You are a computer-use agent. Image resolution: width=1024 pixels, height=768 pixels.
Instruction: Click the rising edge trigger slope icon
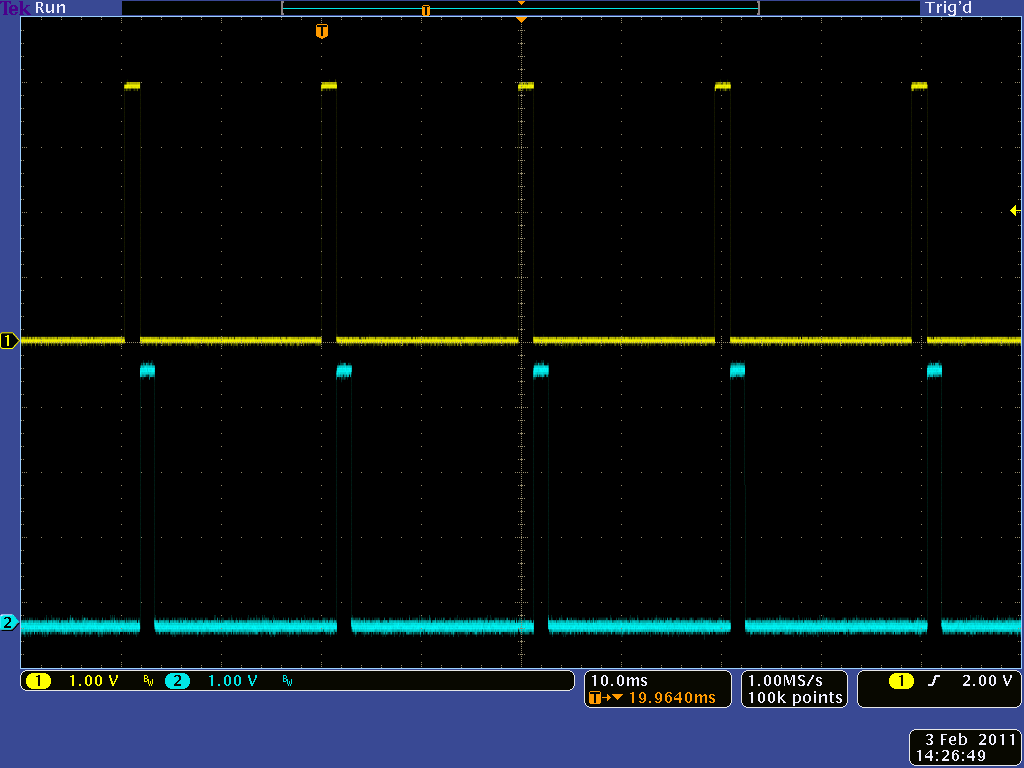click(934, 681)
